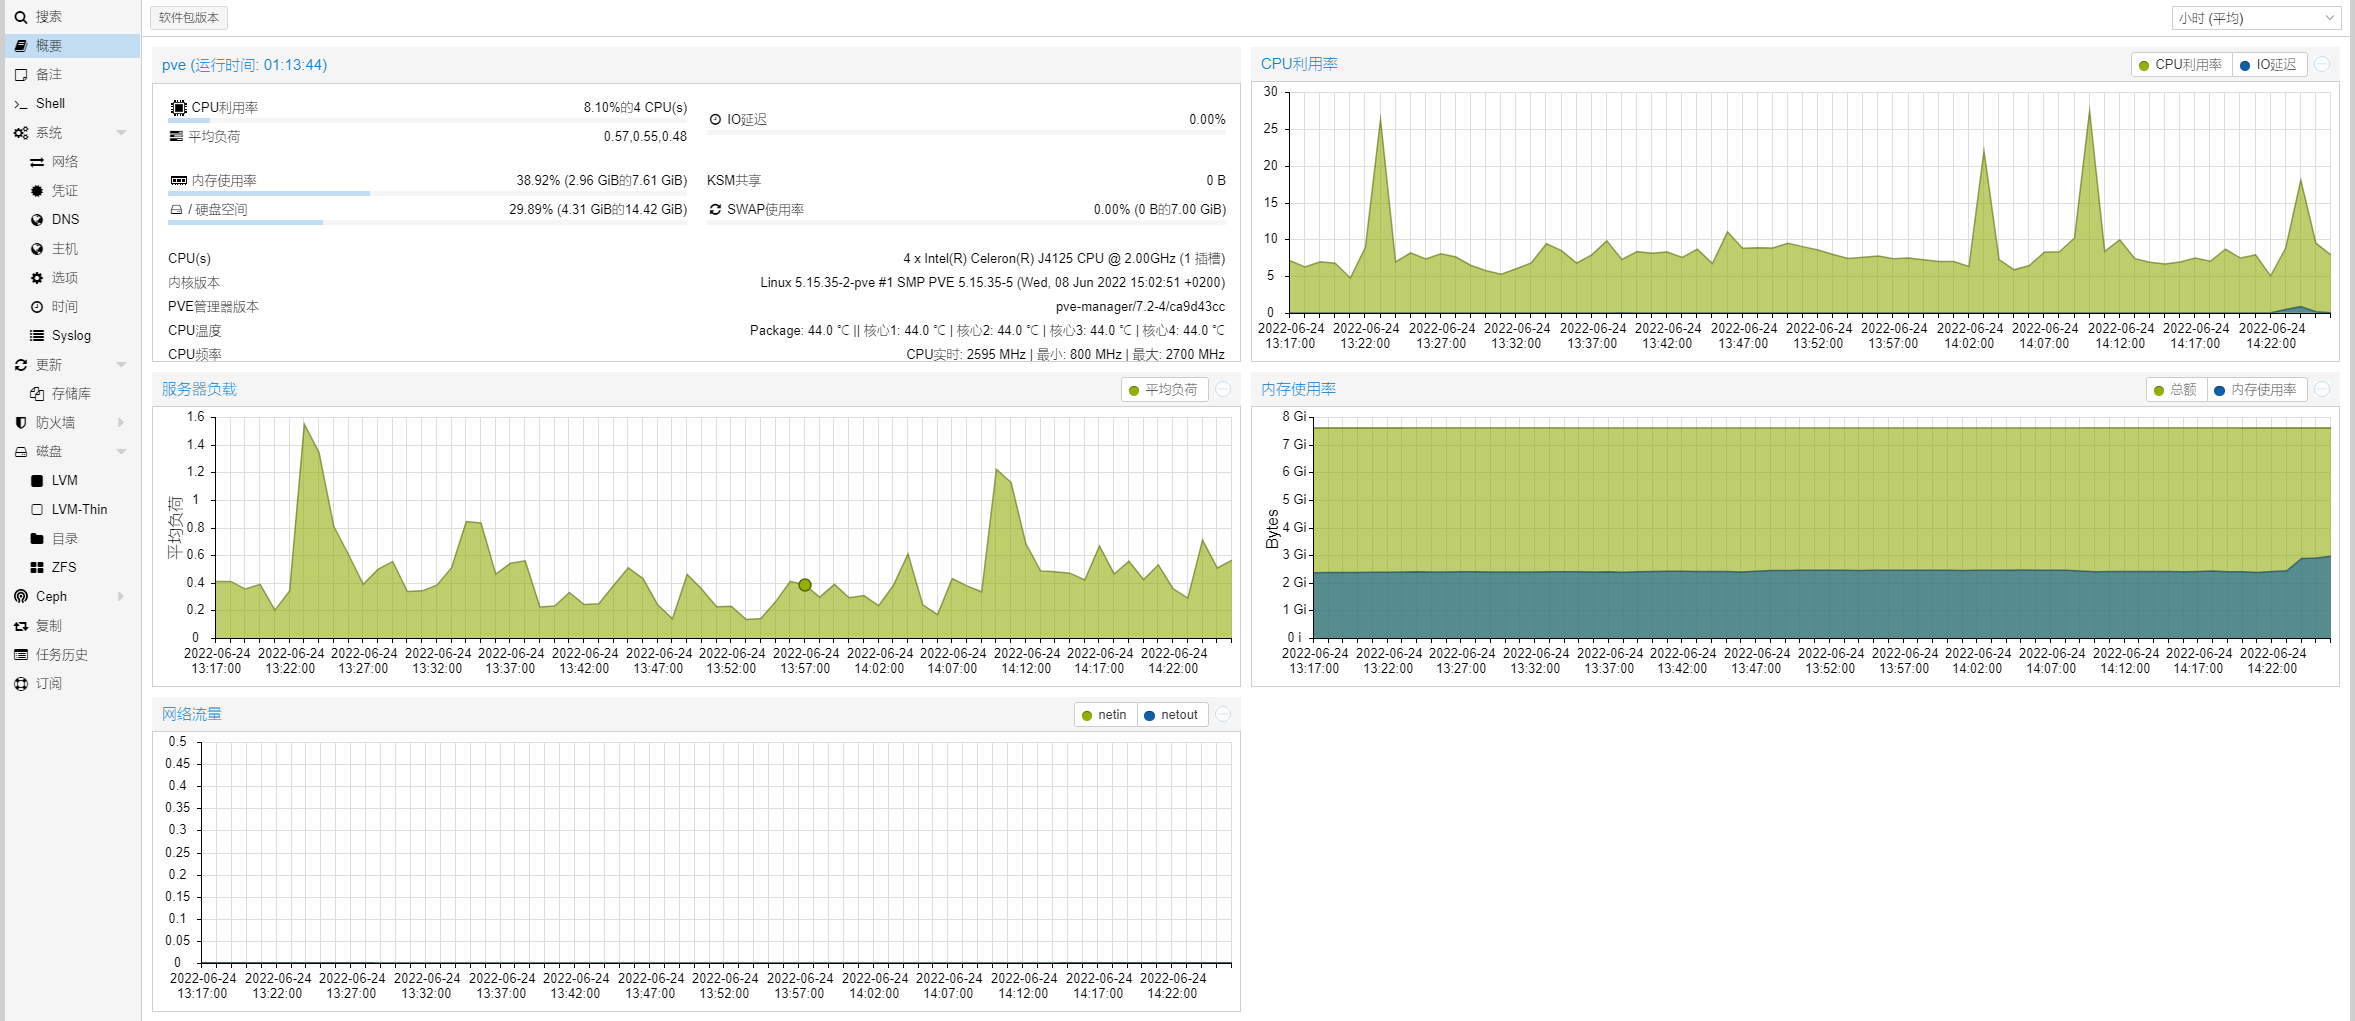Open the 小时 (平均) timeframe dropdown
Viewport: 2355px width, 1021px height.
(2256, 18)
